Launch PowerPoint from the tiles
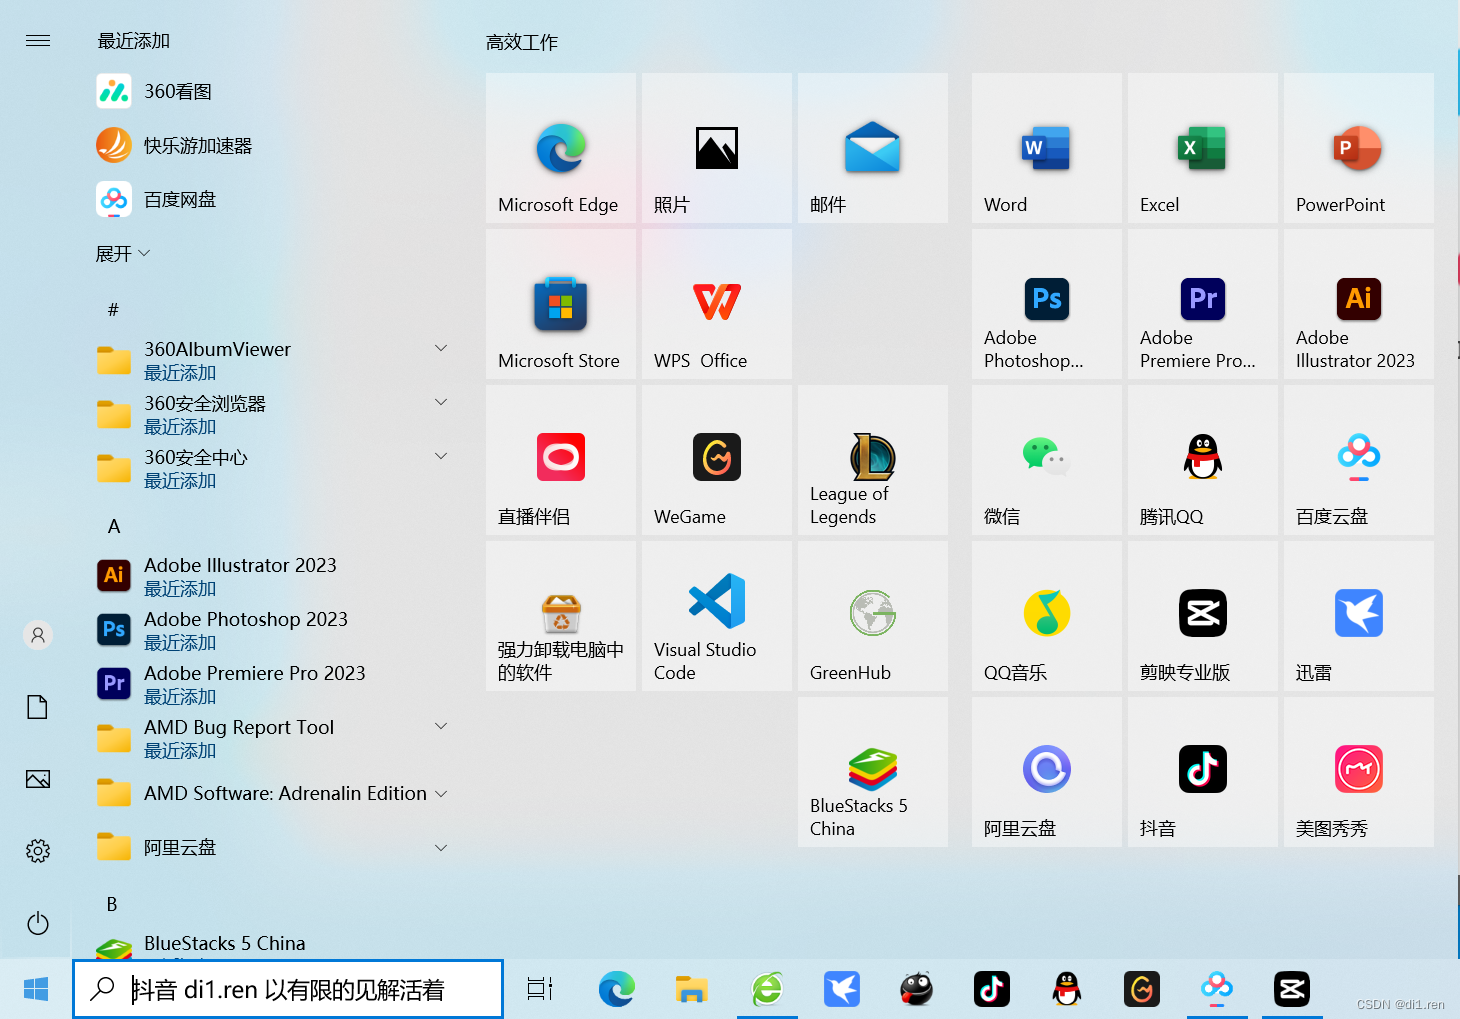 click(x=1359, y=148)
